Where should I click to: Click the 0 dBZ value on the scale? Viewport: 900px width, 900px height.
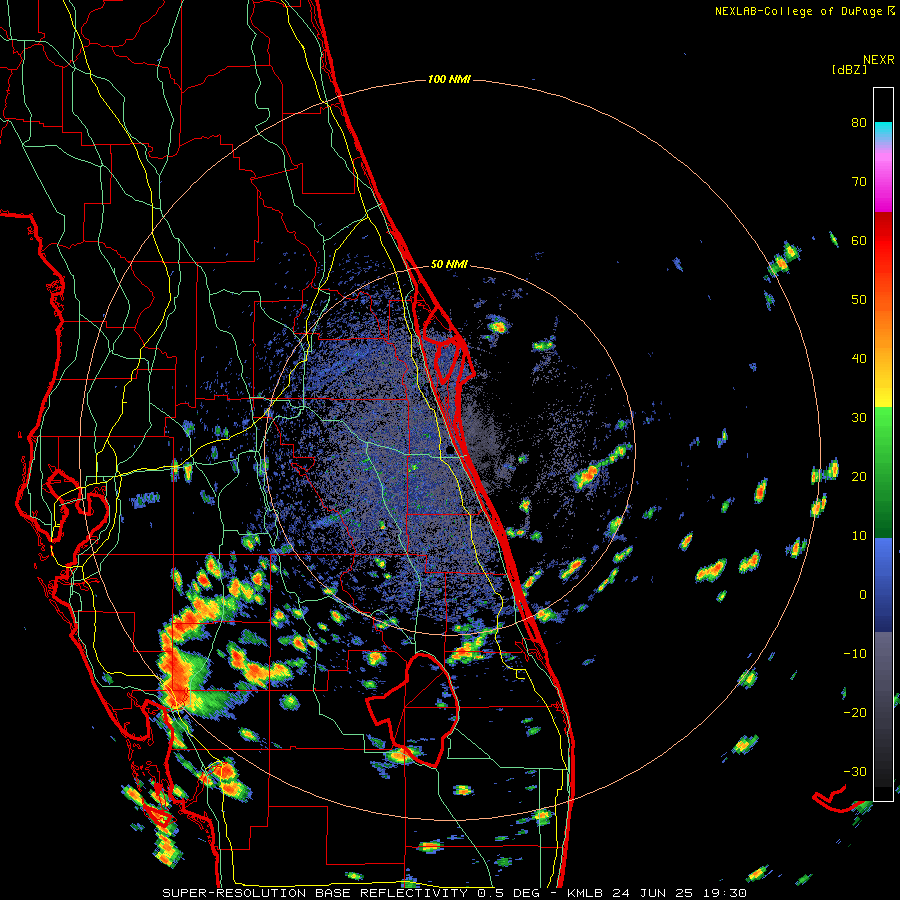[x=863, y=595]
